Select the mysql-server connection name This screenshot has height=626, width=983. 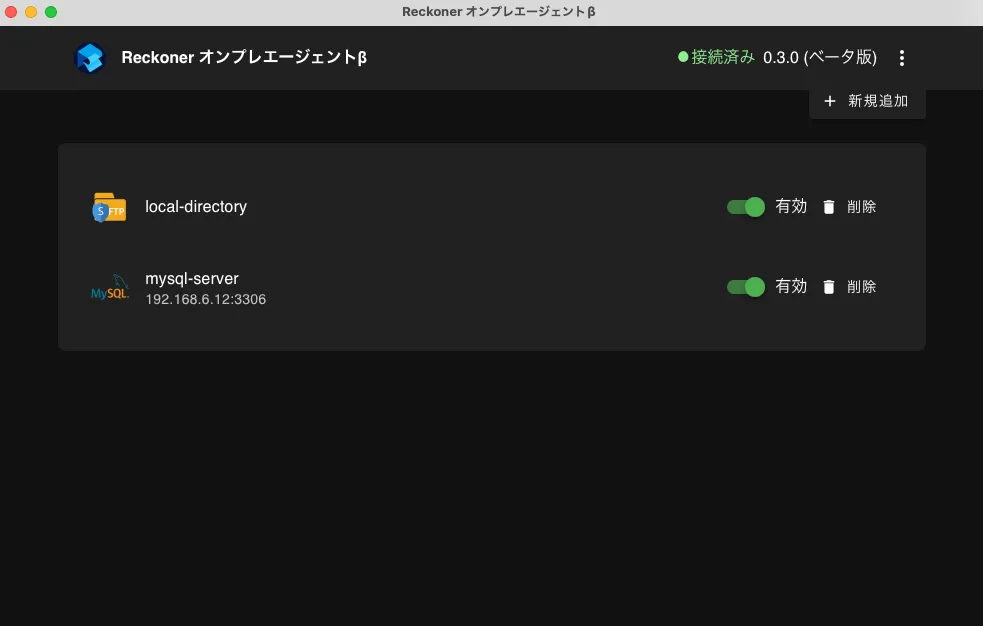click(192, 278)
